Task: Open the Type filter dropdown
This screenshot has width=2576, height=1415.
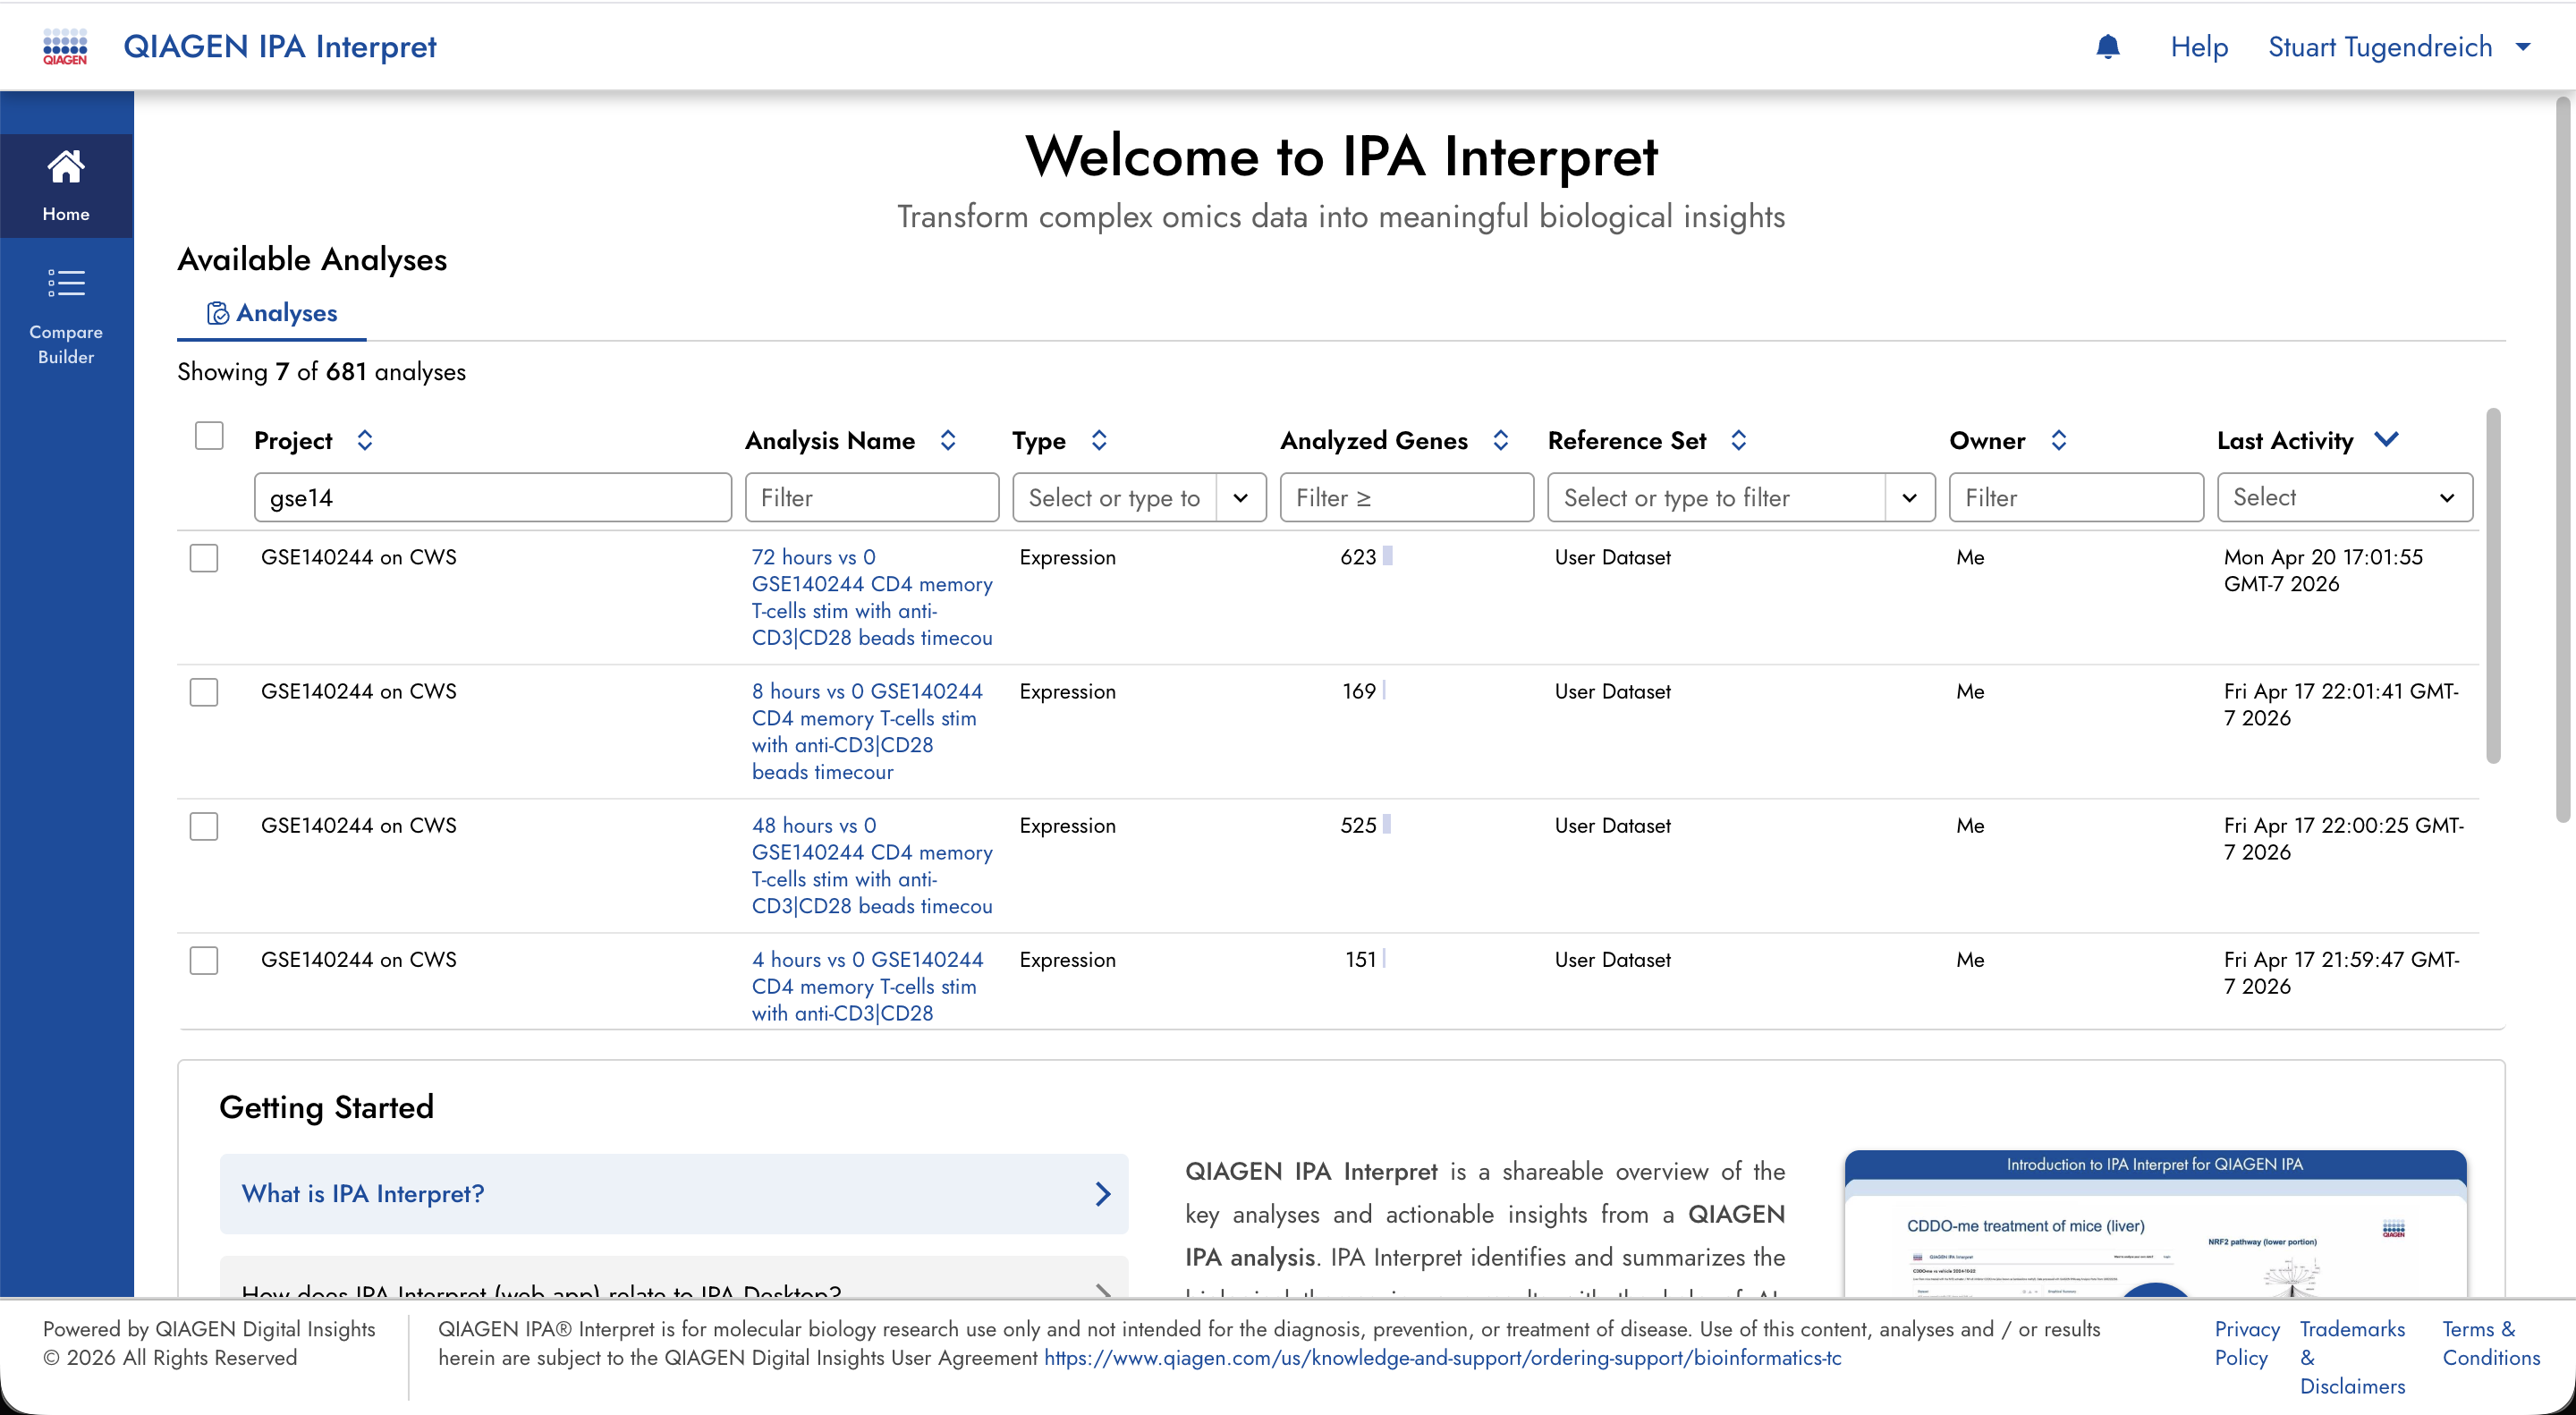Action: tap(1240, 498)
